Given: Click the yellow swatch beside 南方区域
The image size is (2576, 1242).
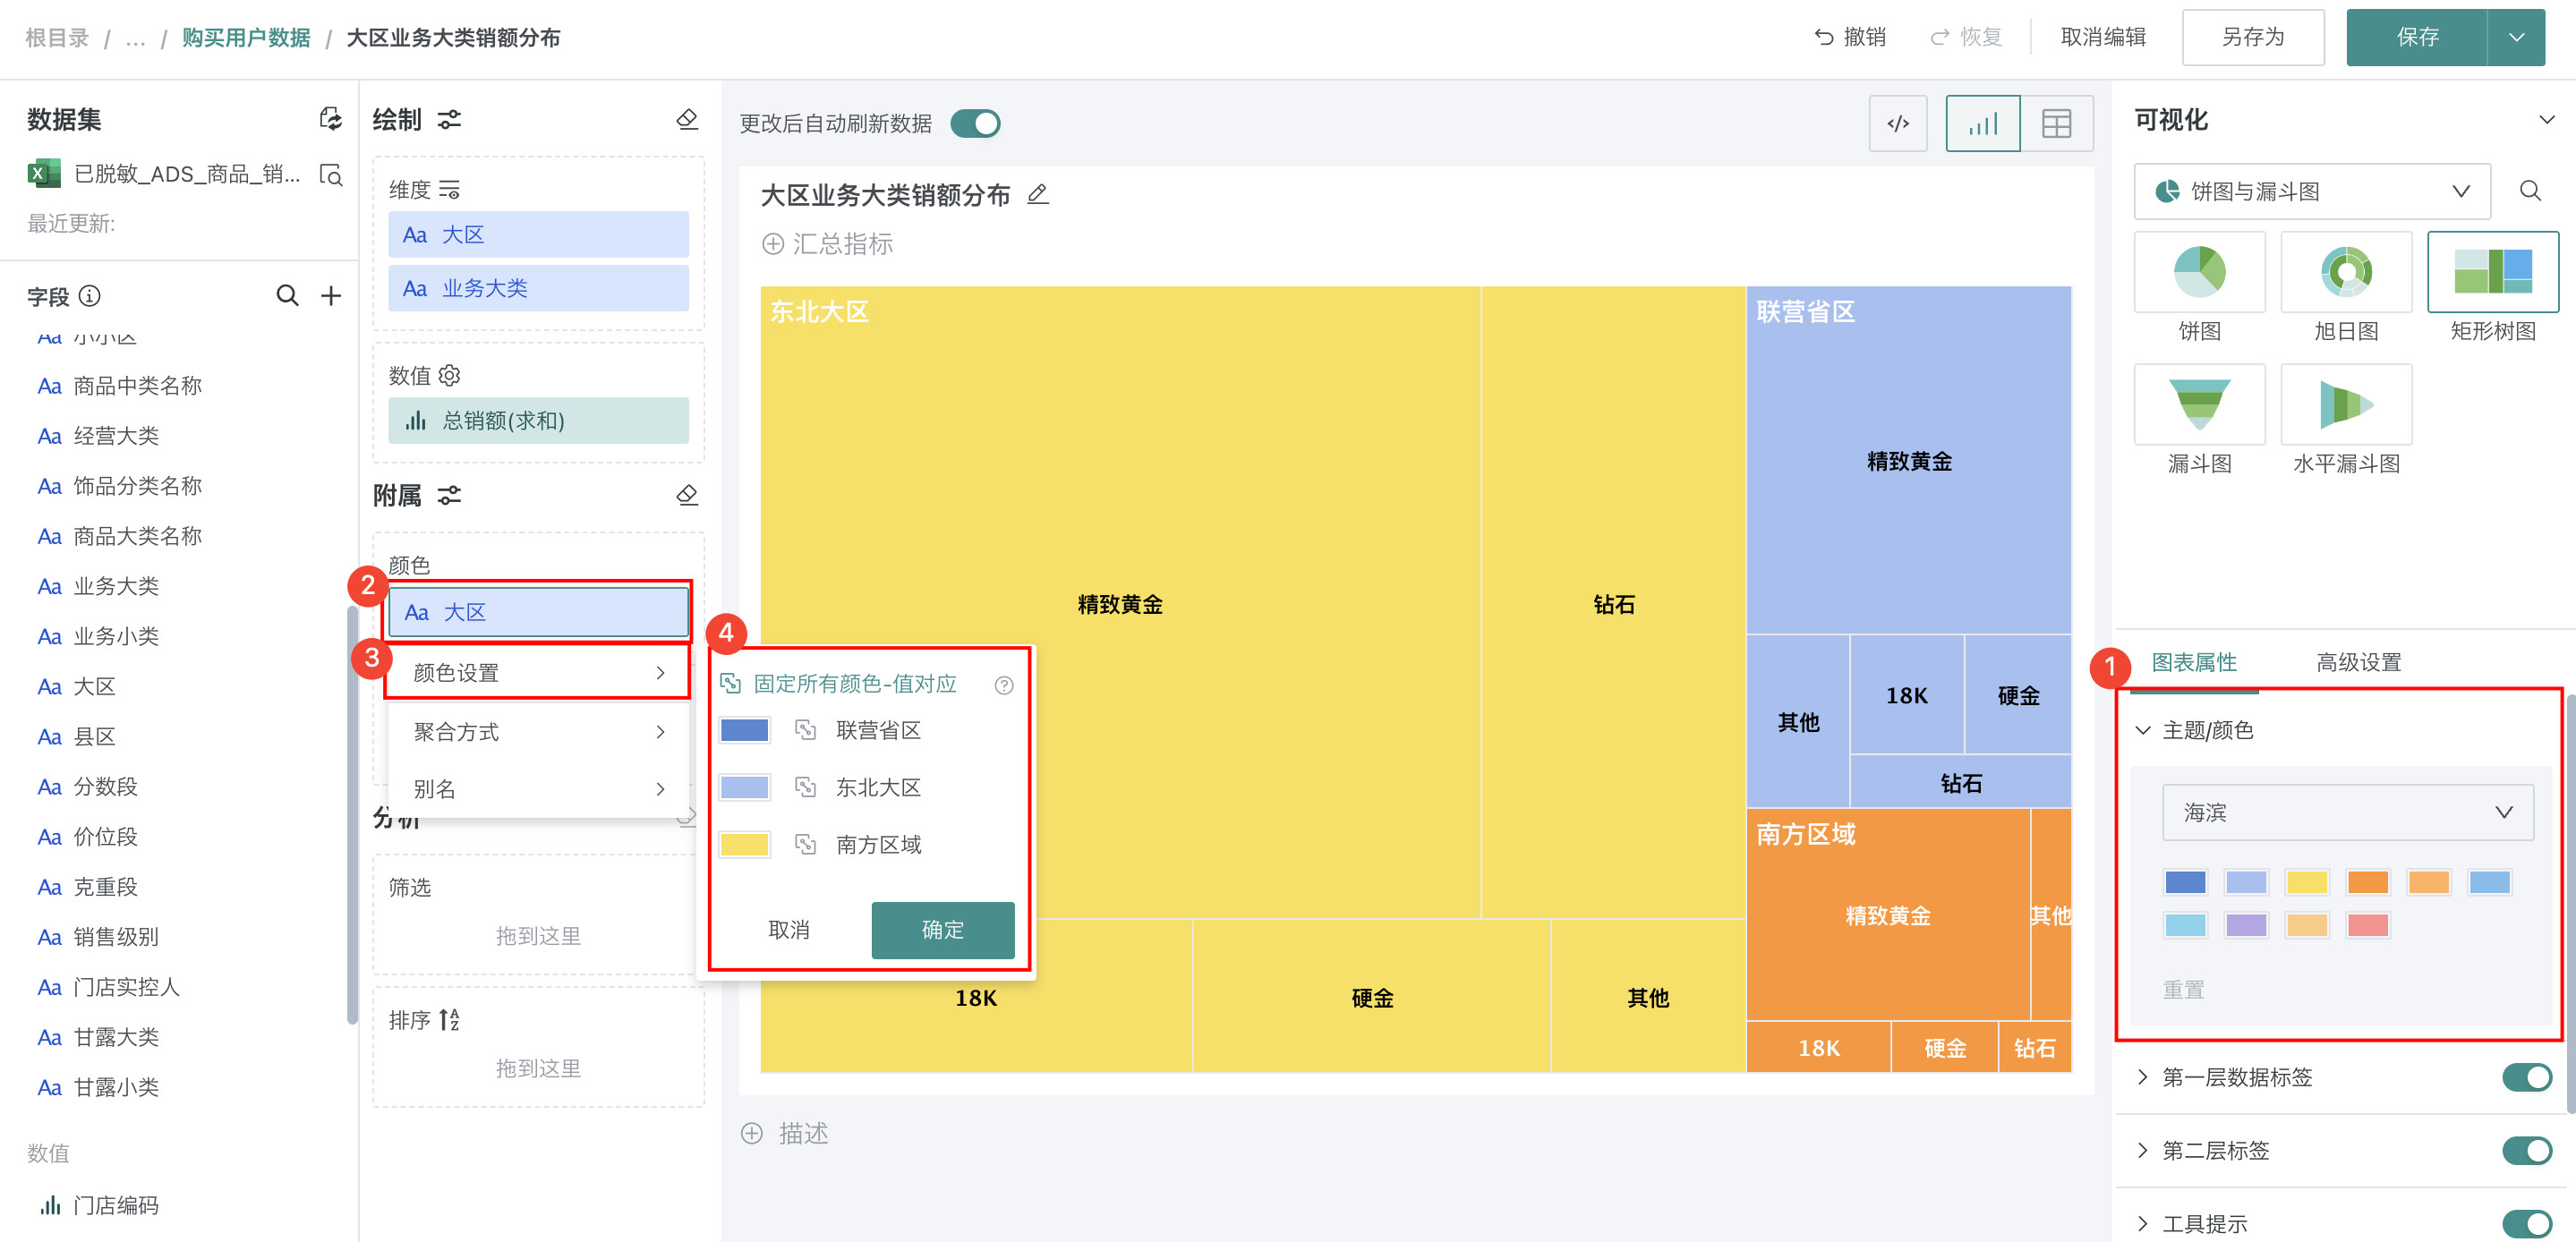Looking at the screenshot, I should [744, 845].
